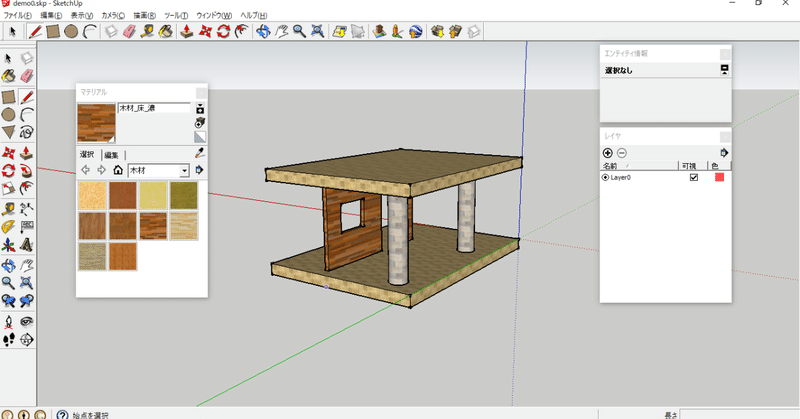Toggle Layer0 visibility checkbox

pyautogui.click(x=694, y=177)
